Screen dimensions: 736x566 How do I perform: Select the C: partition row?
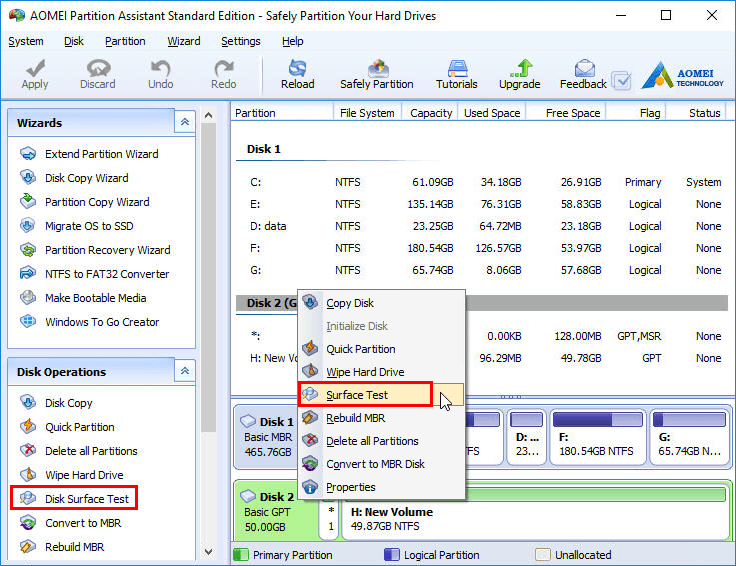point(481,182)
